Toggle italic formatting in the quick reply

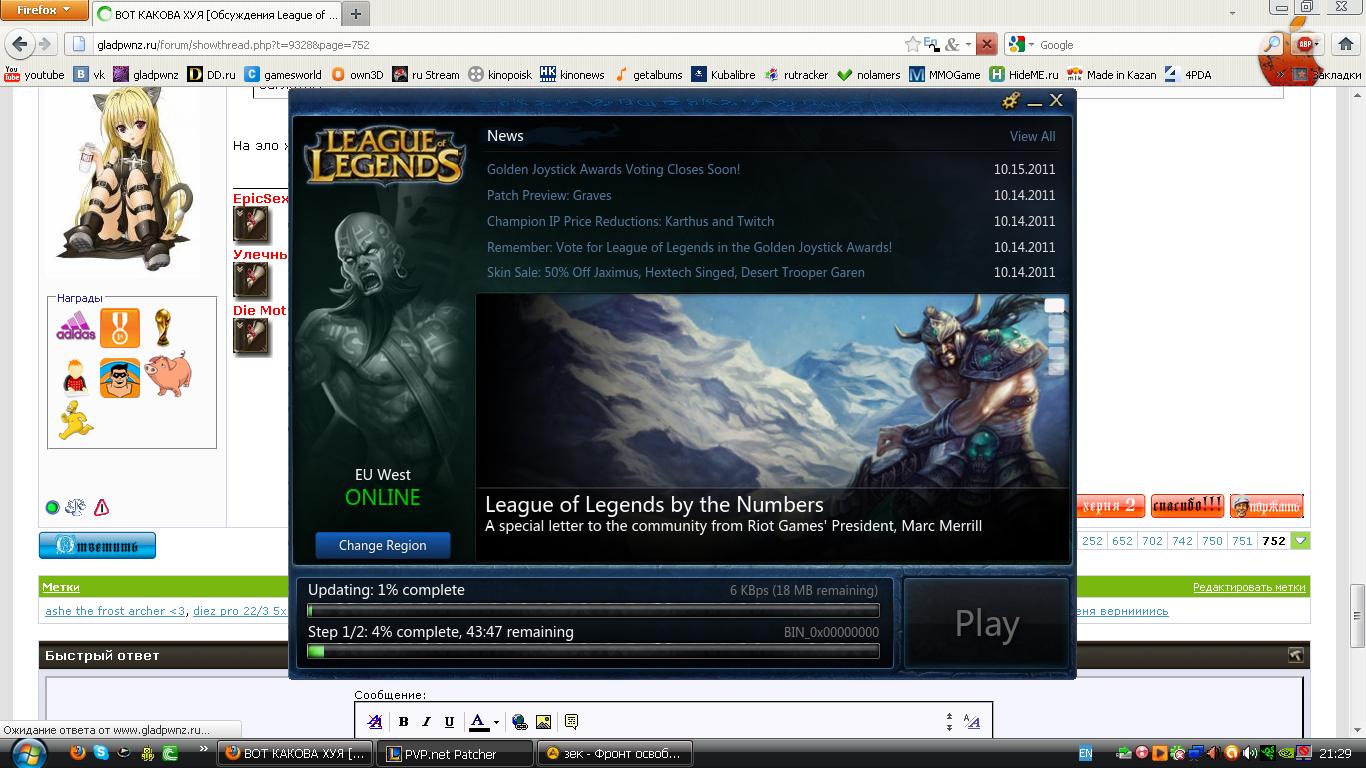click(426, 722)
